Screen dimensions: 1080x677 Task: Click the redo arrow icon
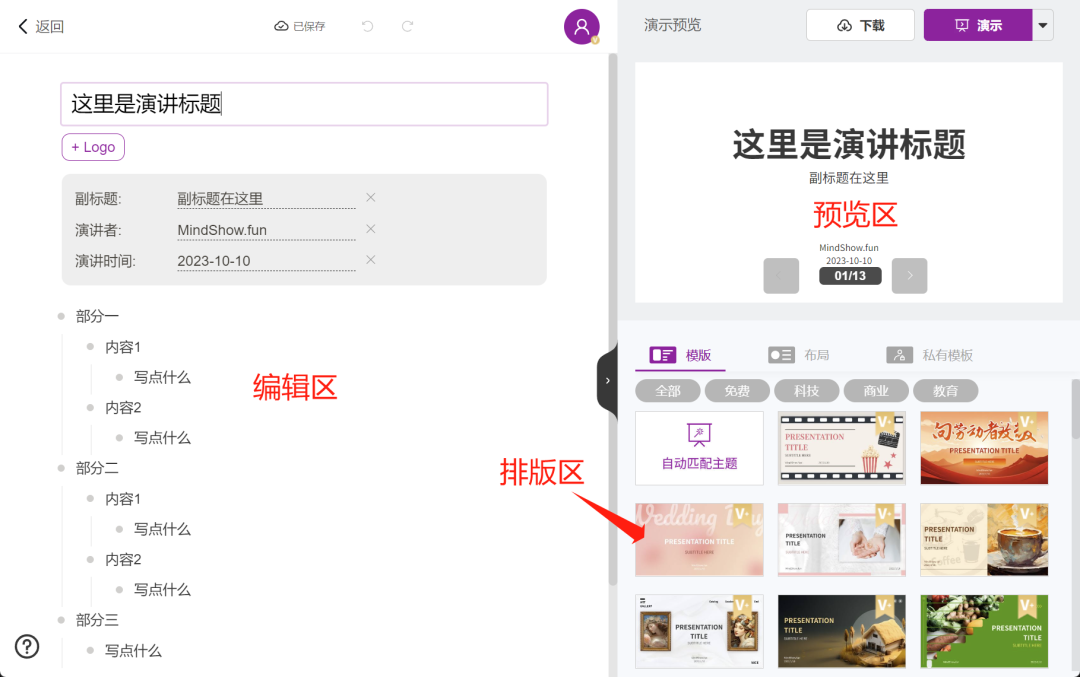pyautogui.click(x=407, y=26)
